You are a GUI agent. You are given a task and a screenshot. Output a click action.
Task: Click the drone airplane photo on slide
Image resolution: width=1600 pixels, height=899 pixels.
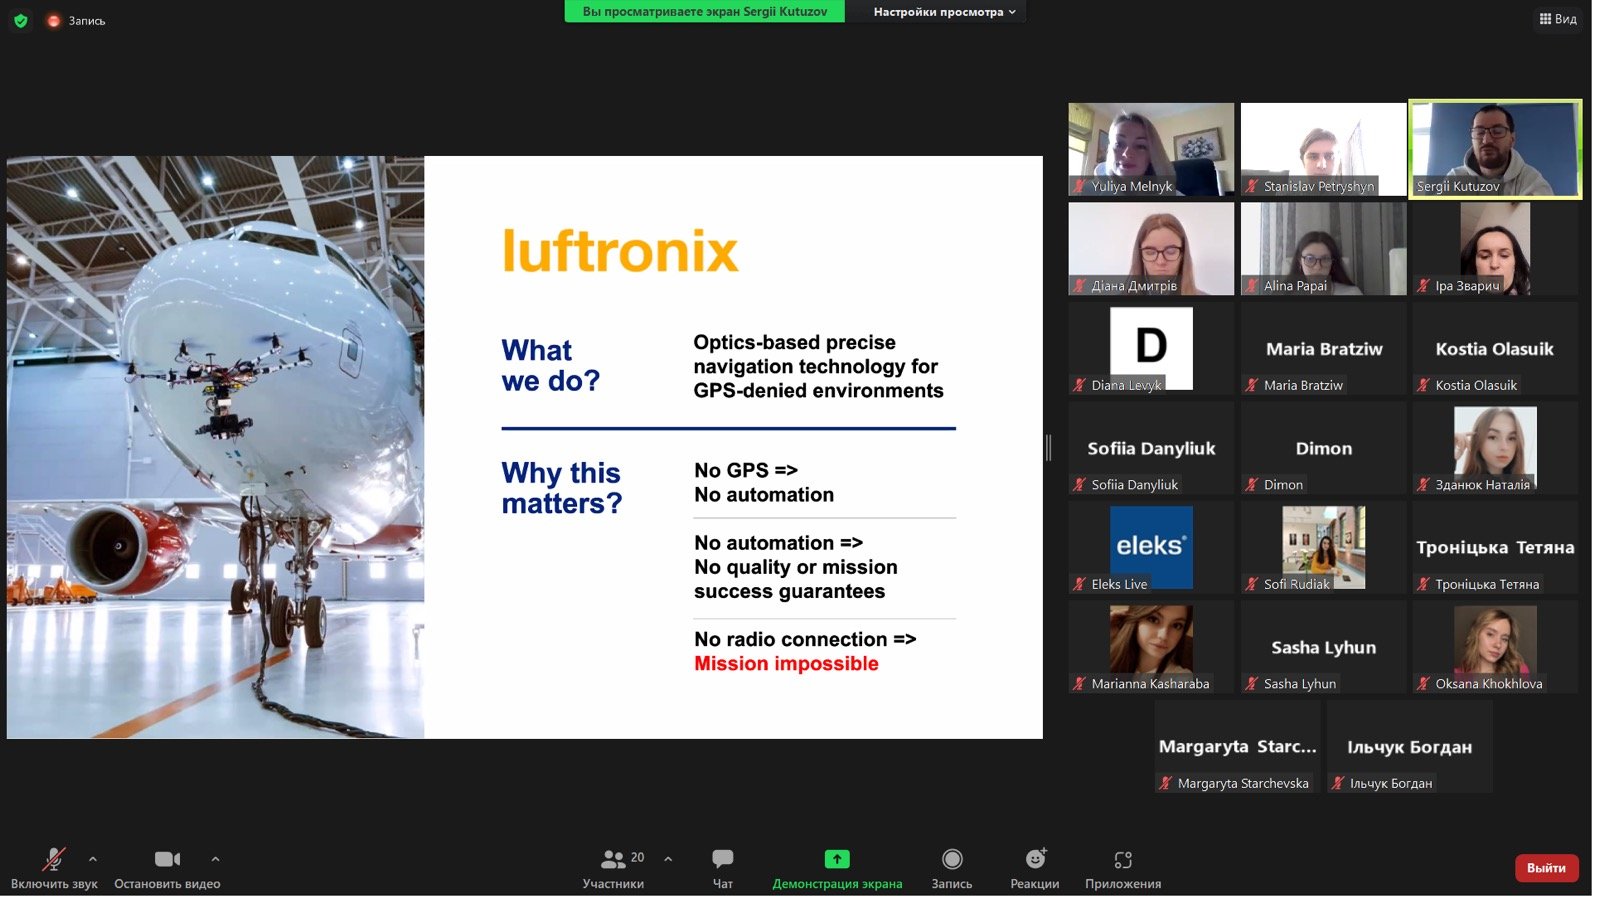point(215,447)
